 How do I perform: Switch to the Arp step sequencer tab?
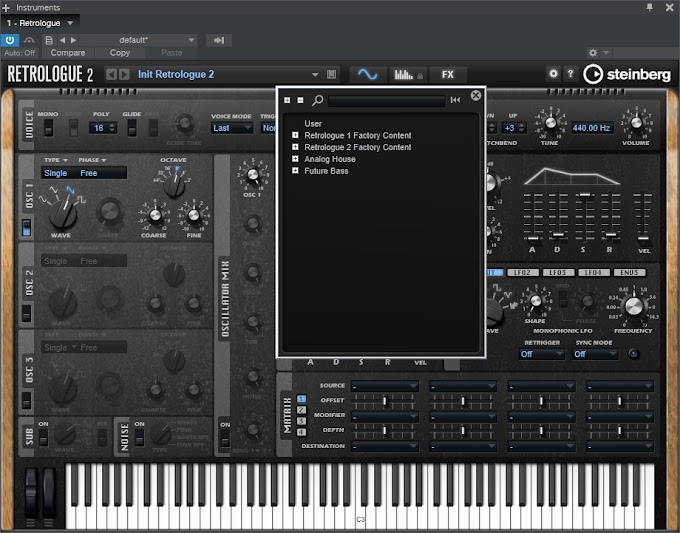click(408, 75)
